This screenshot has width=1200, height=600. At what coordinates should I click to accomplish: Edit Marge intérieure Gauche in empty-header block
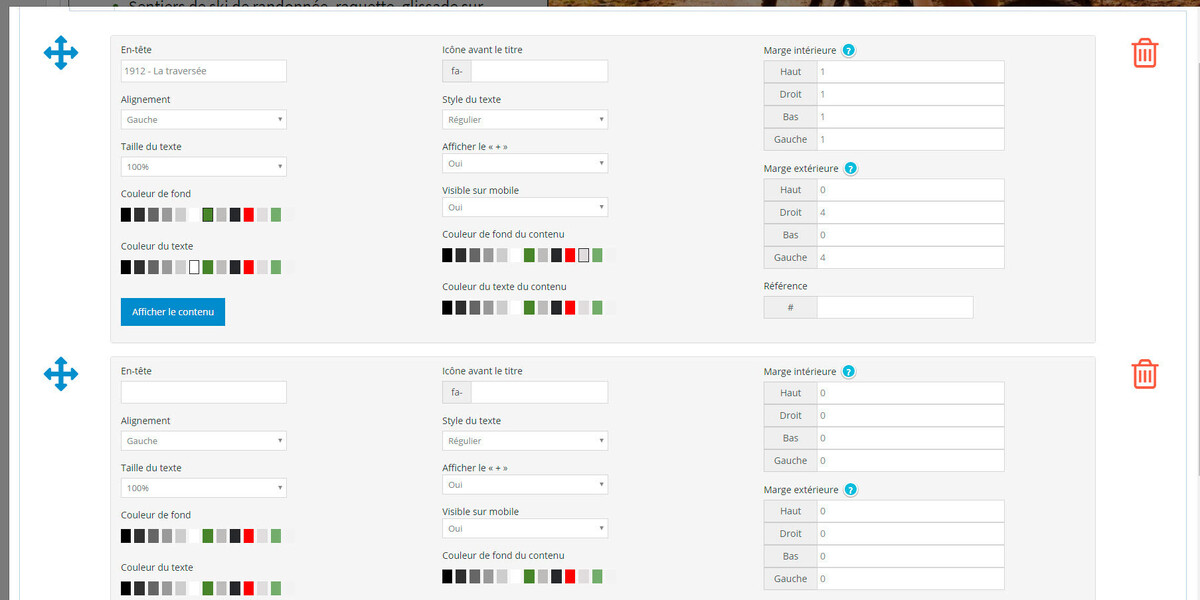click(x=910, y=460)
